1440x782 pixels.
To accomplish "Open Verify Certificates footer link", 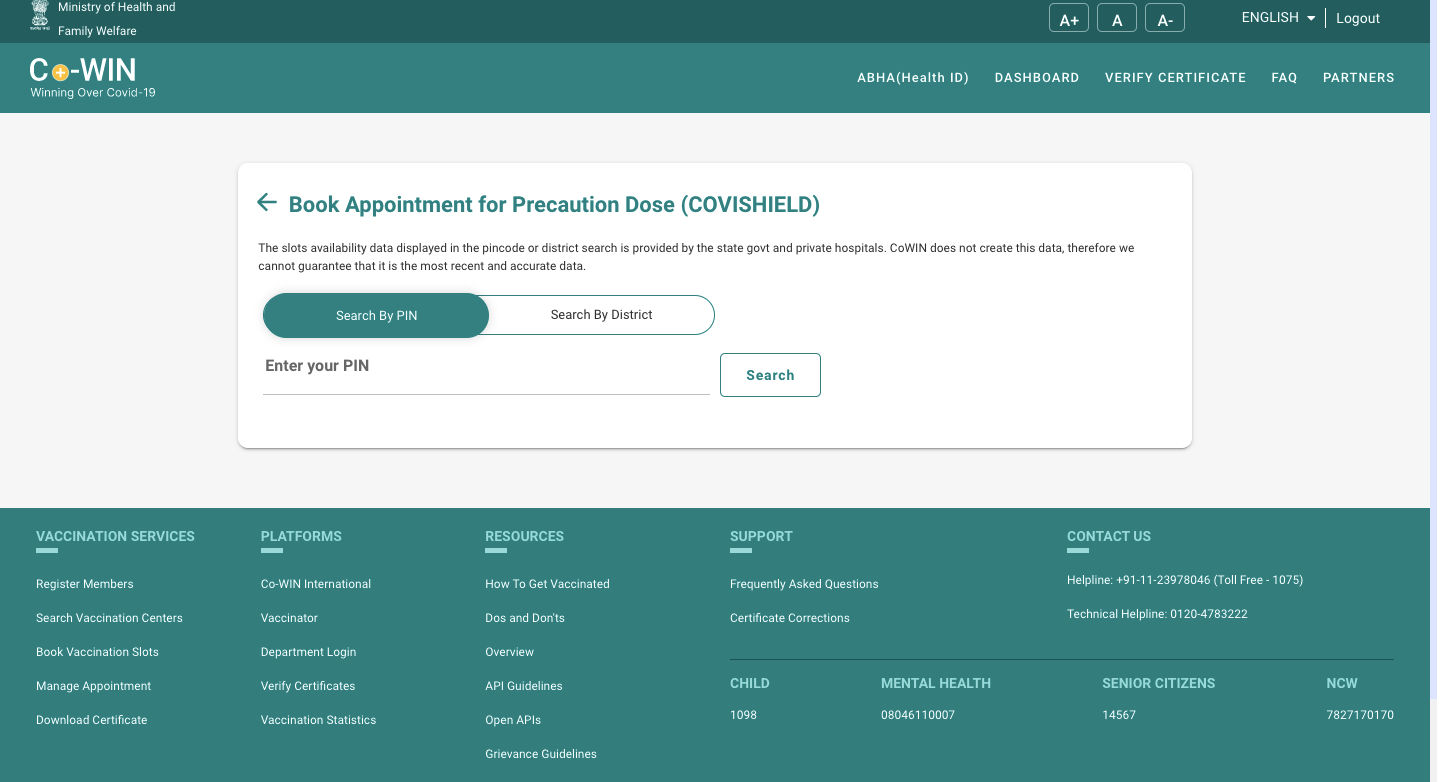I will tap(308, 686).
